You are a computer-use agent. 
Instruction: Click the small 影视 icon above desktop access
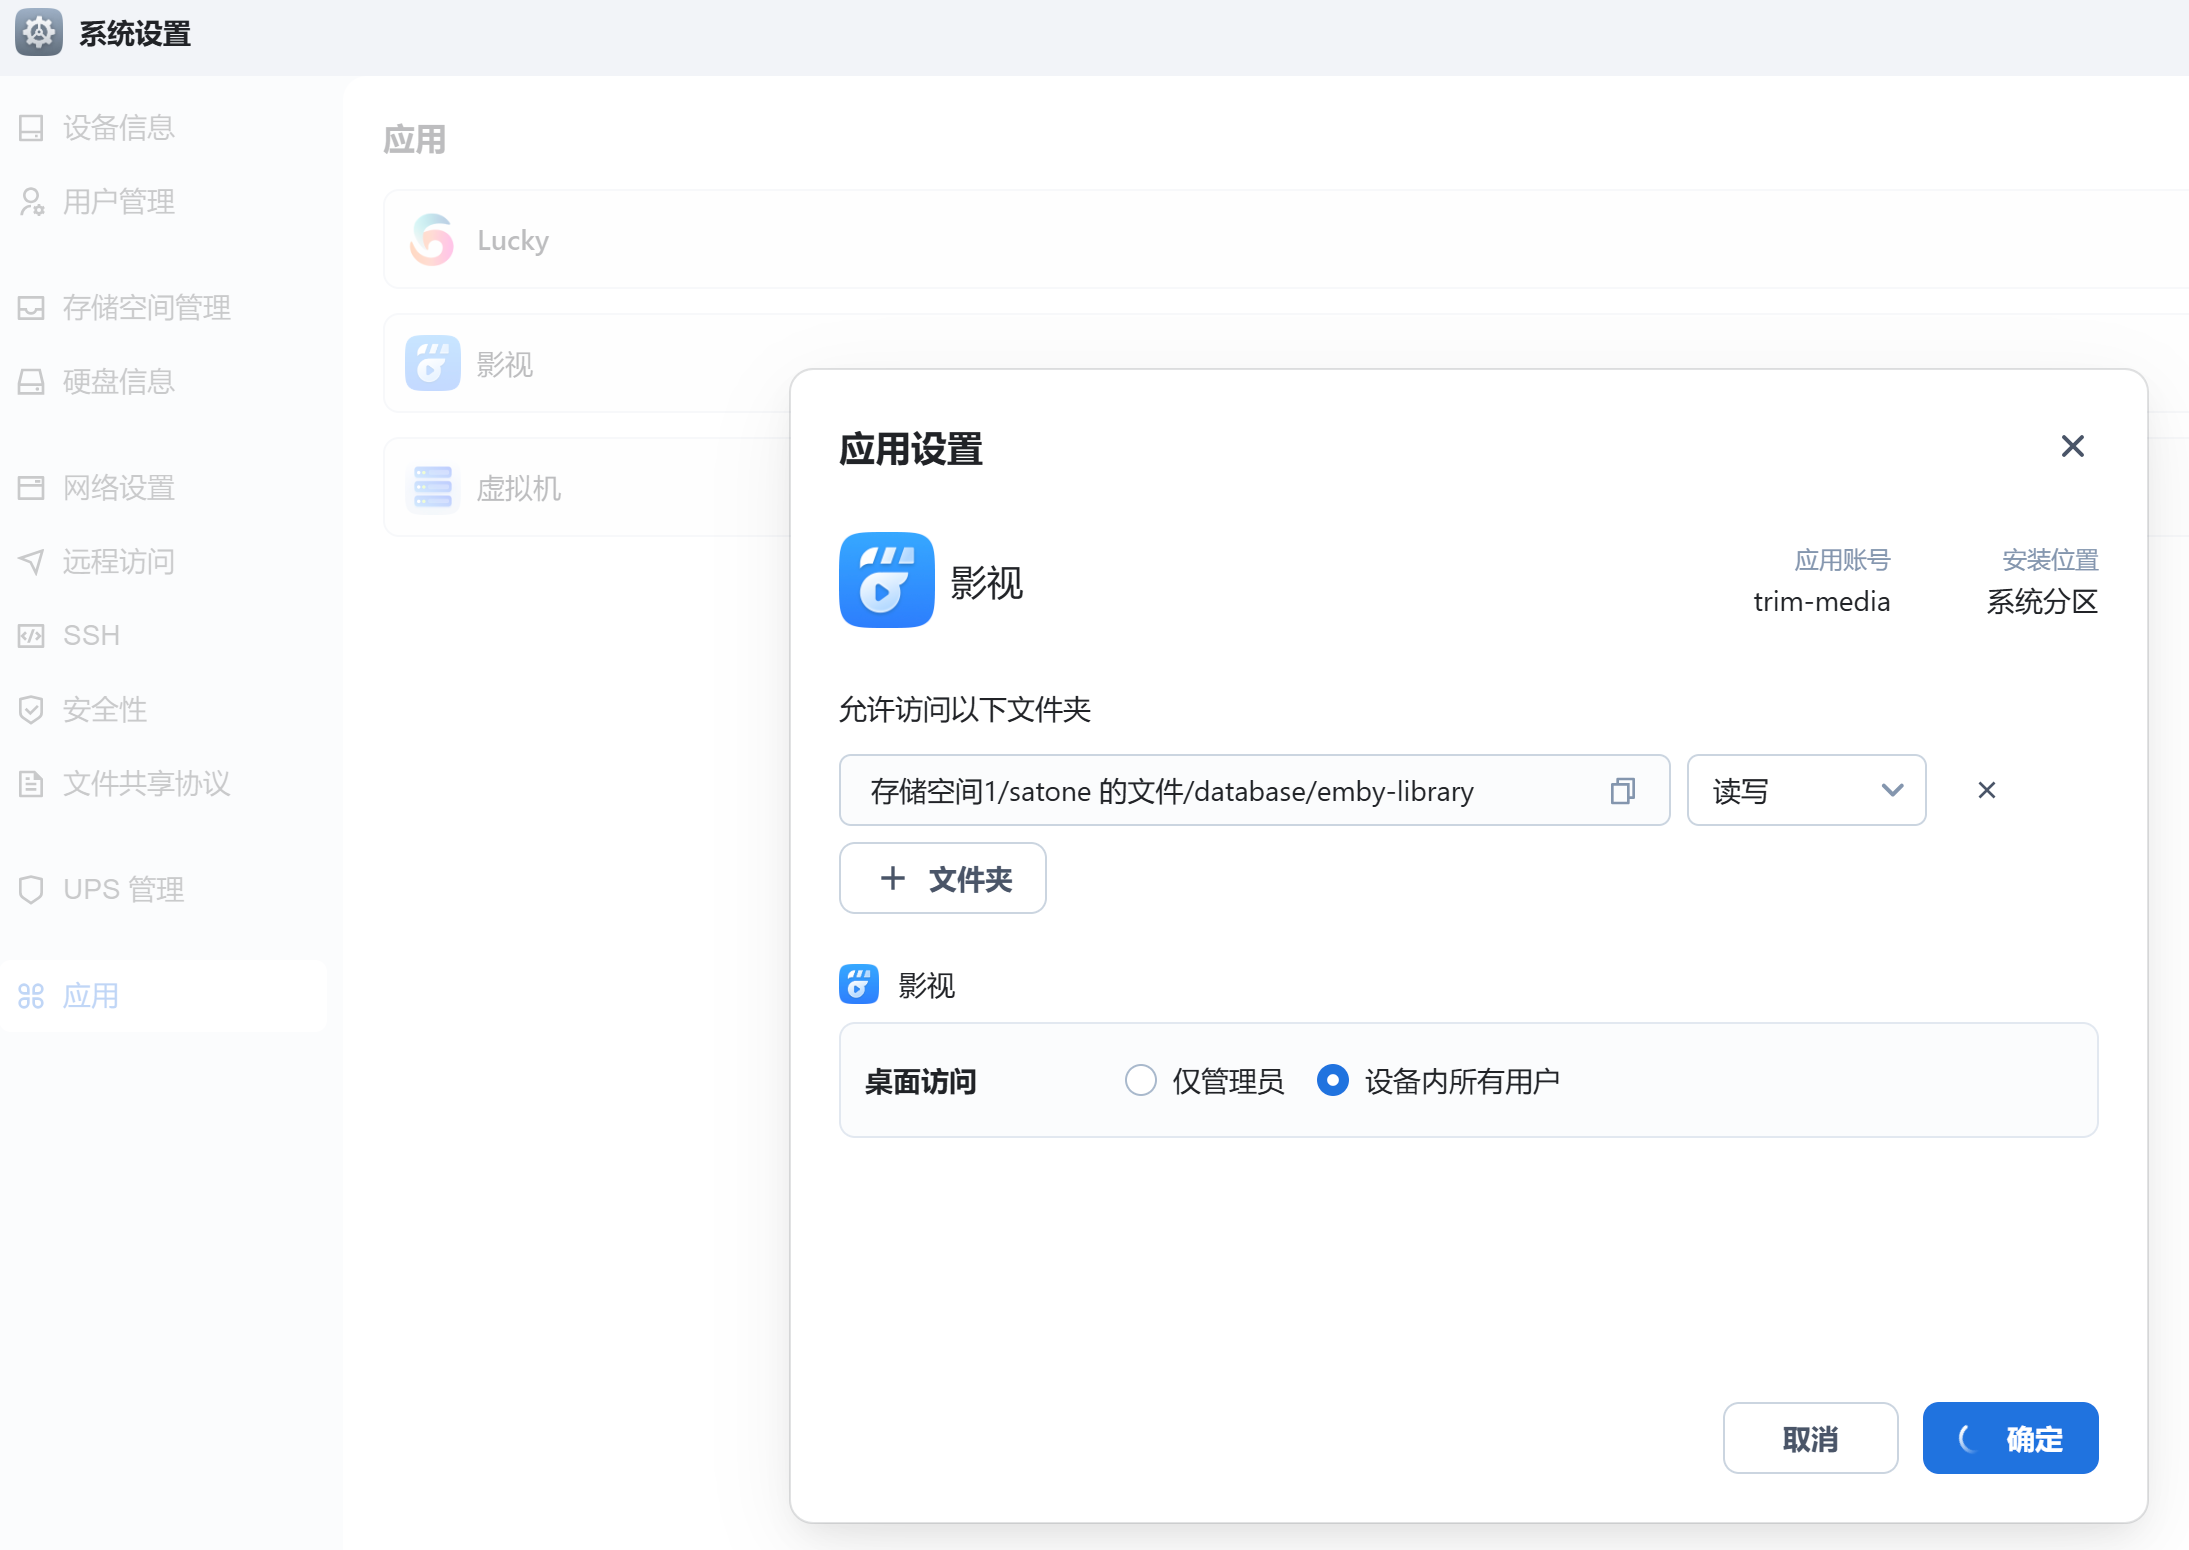click(x=859, y=985)
